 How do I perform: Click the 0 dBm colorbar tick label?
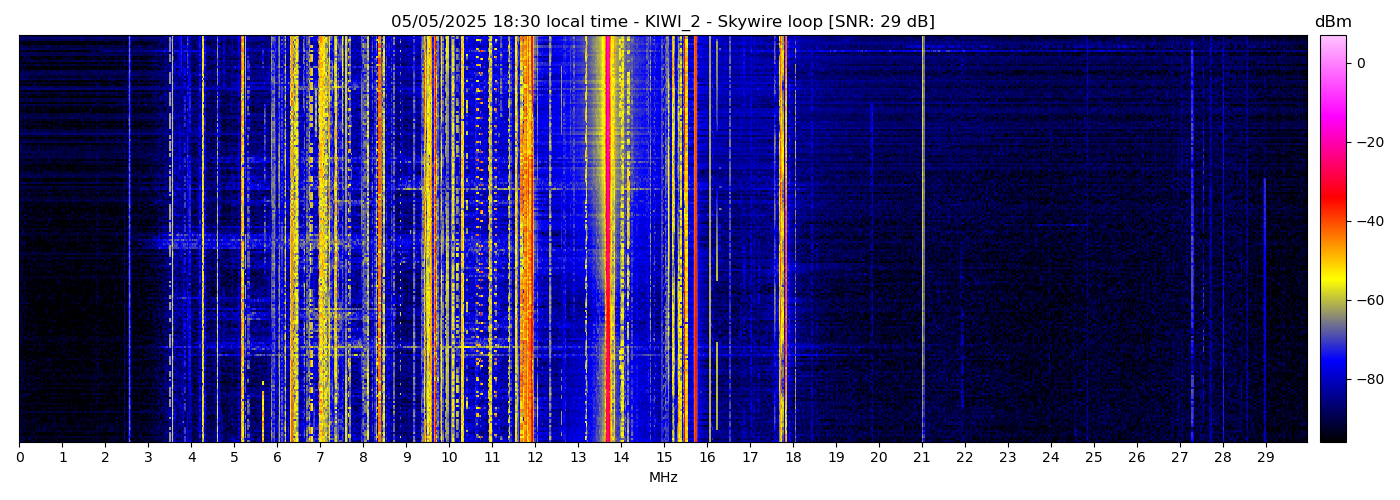coord(1360,63)
